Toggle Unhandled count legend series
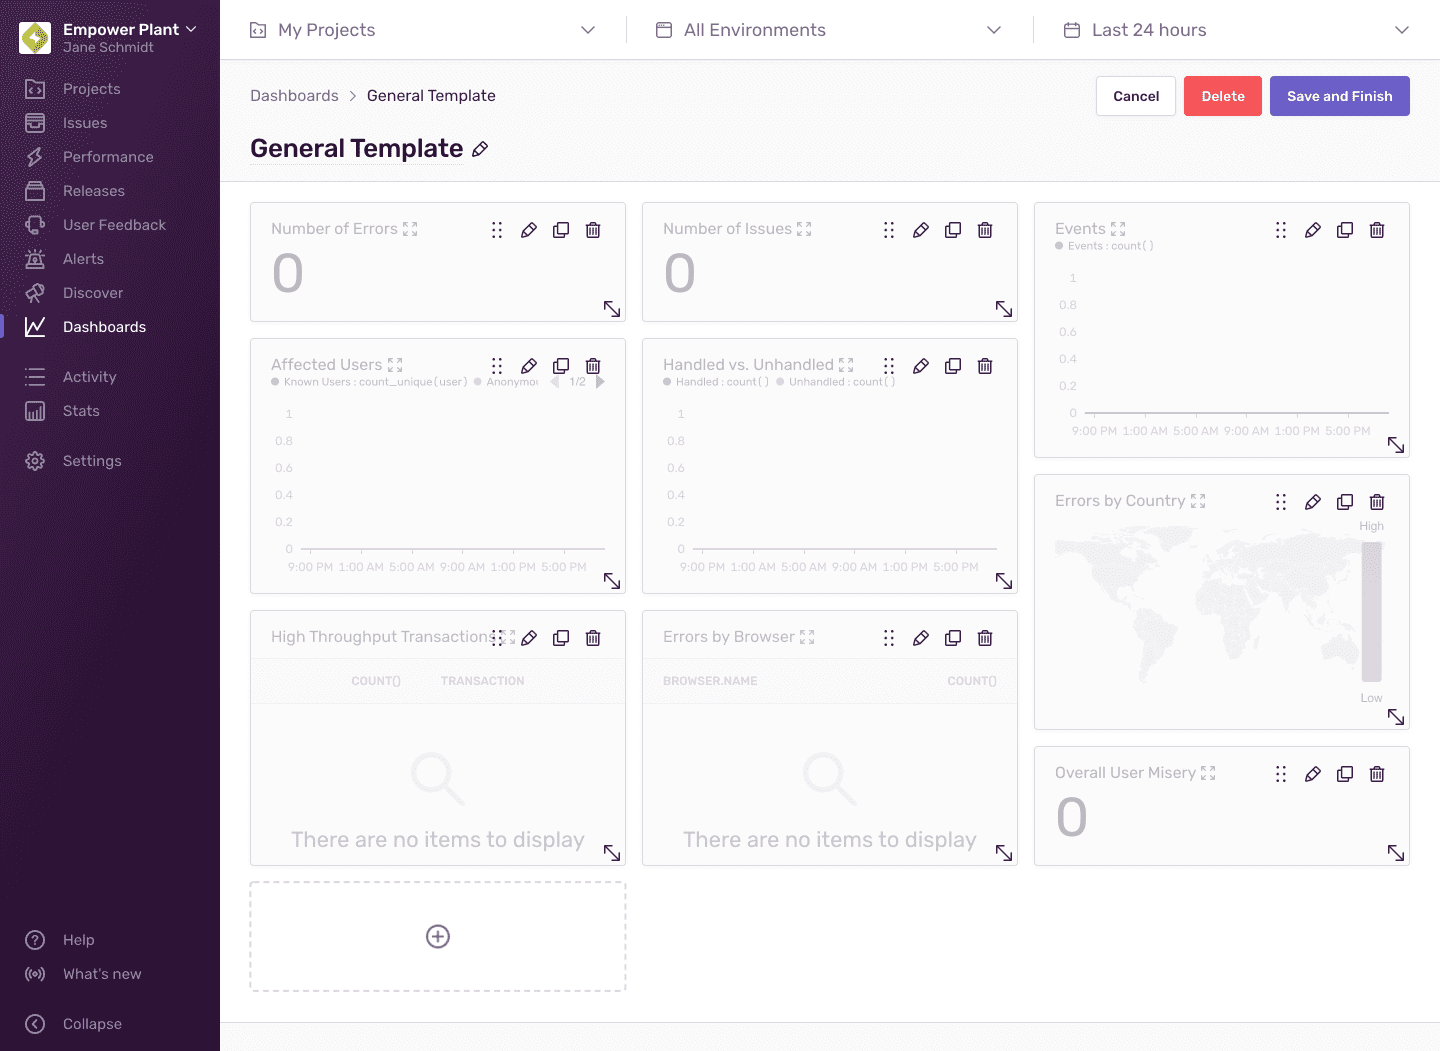The height and width of the screenshot is (1051, 1440). click(836, 382)
